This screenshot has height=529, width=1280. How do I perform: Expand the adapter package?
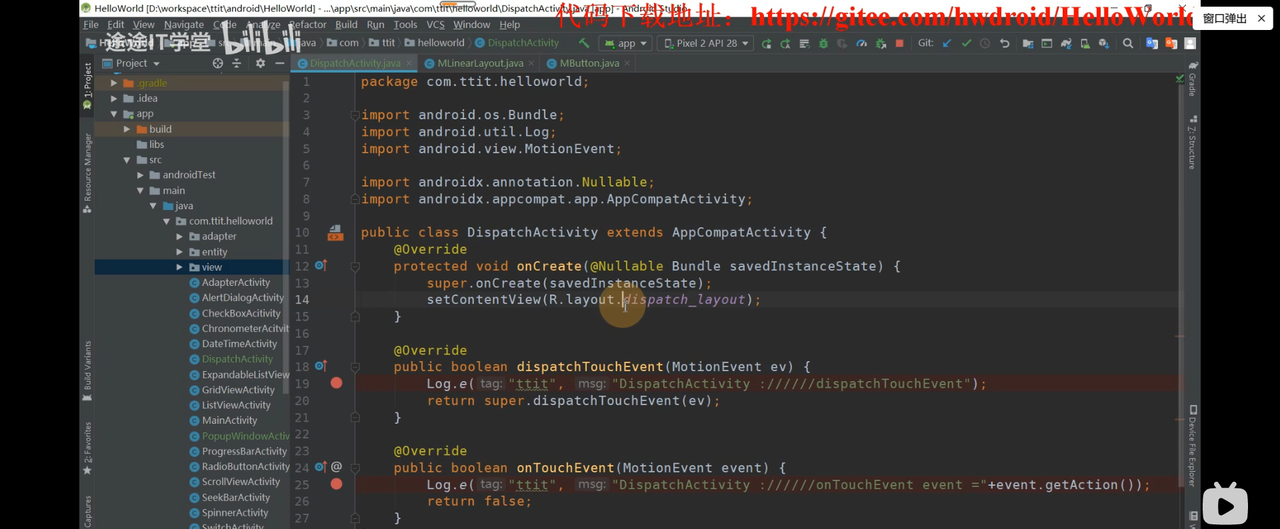tap(180, 237)
